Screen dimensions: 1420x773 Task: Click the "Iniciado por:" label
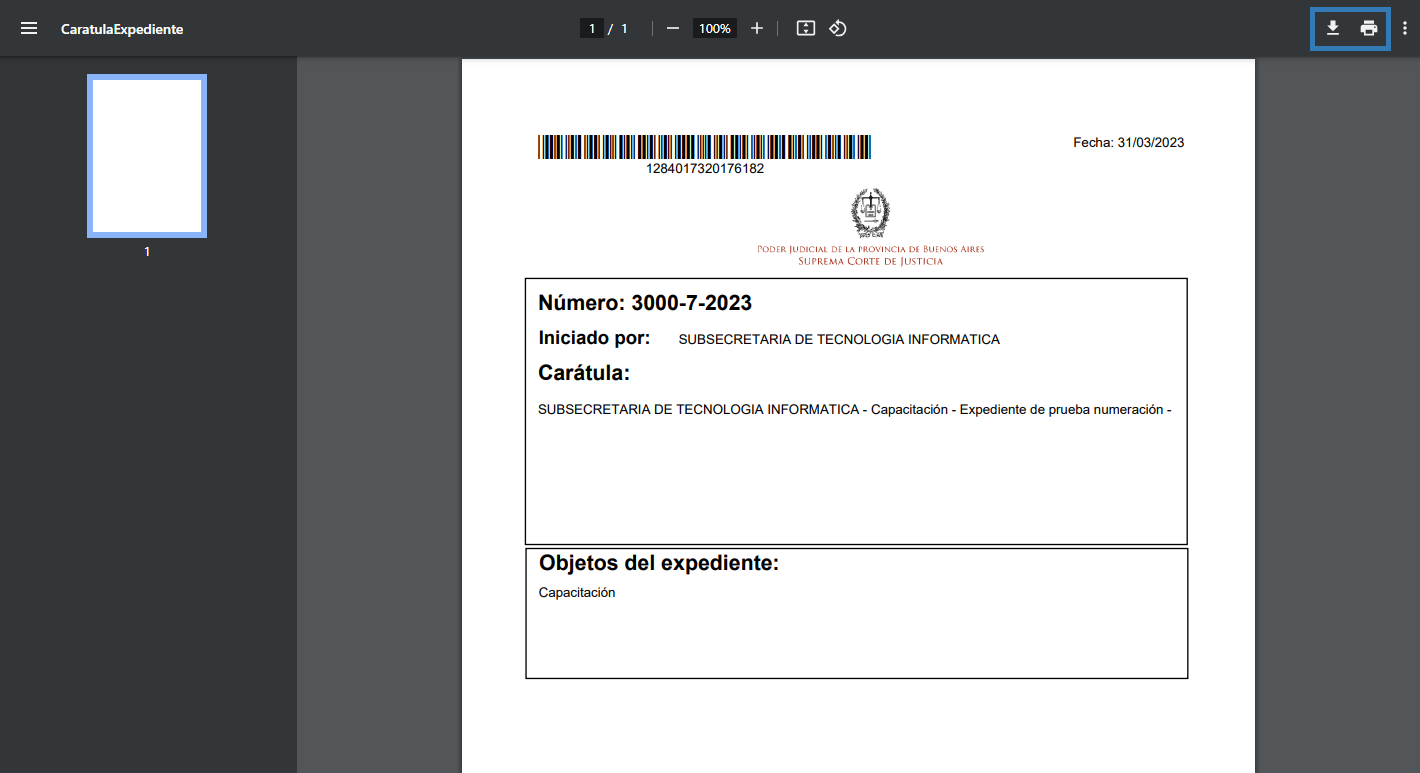pos(594,338)
